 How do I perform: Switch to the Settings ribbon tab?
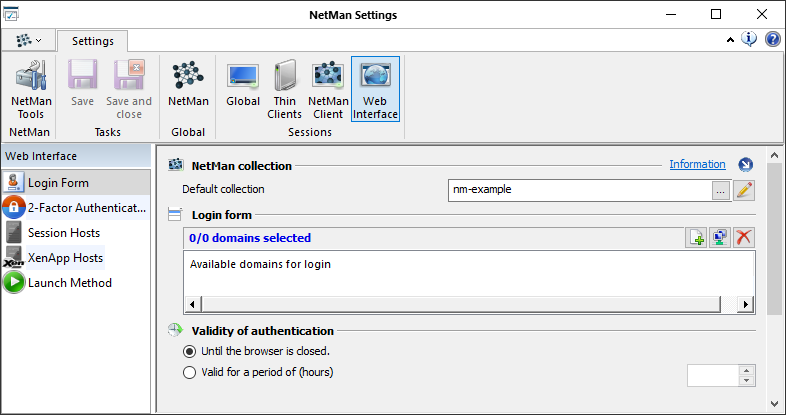click(x=93, y=41)
